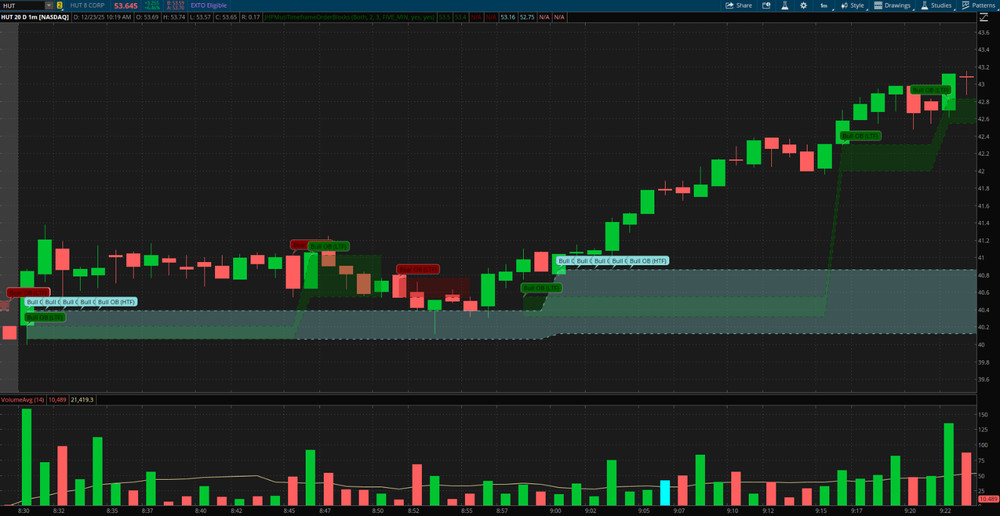Click the HUT 8 CORP company name
1000x516 pixels.
89,5
